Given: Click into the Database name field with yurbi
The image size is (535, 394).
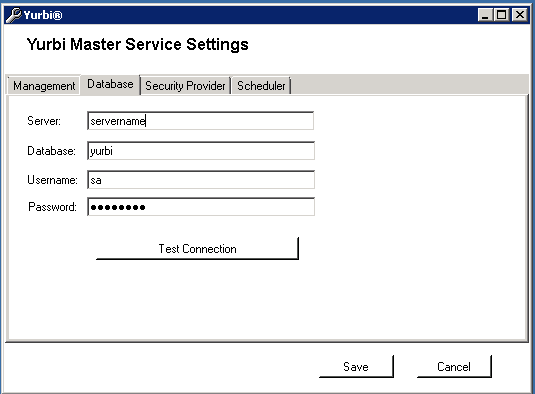Looking at the screenshot, I should click(201, 151).
